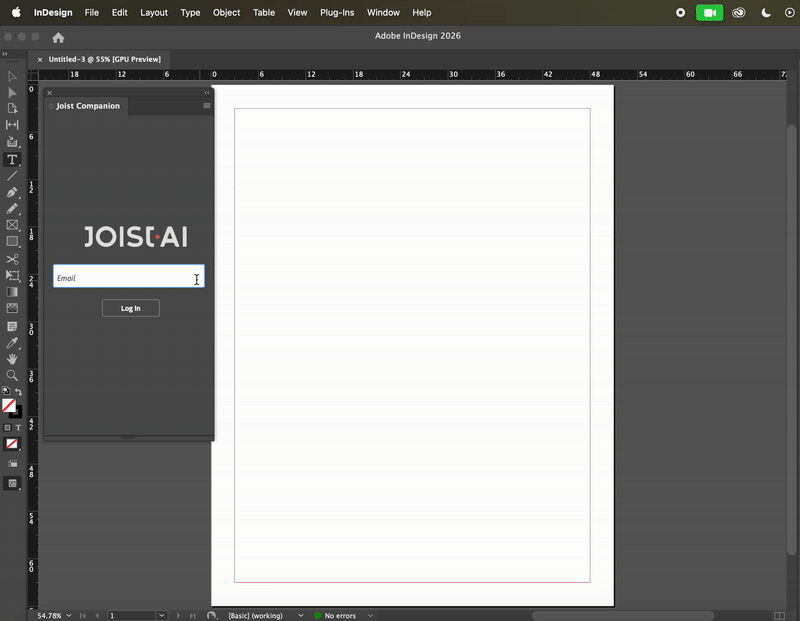The width and height of the screenshot is (800, 621).
Task: Click the green FaceTime camera icon
Action: click(x=710, y=13)
